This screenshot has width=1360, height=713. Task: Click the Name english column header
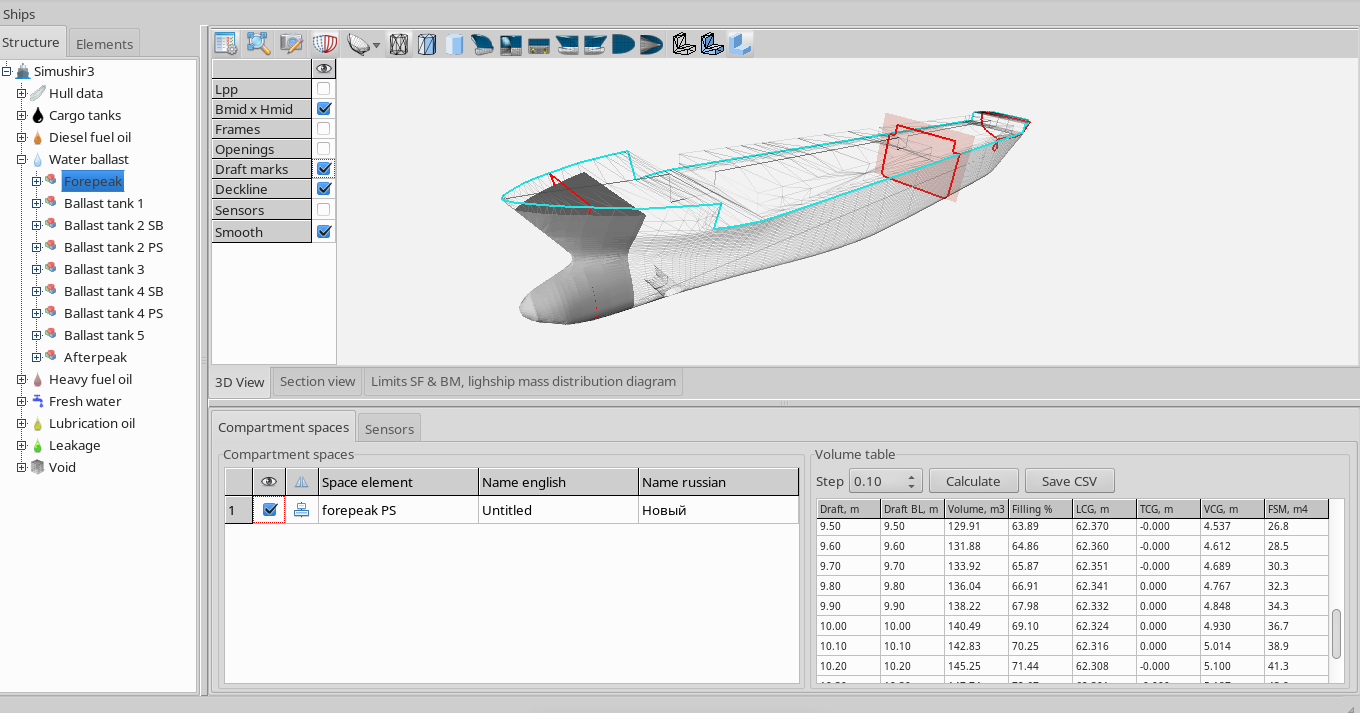(x=558, y=482)
